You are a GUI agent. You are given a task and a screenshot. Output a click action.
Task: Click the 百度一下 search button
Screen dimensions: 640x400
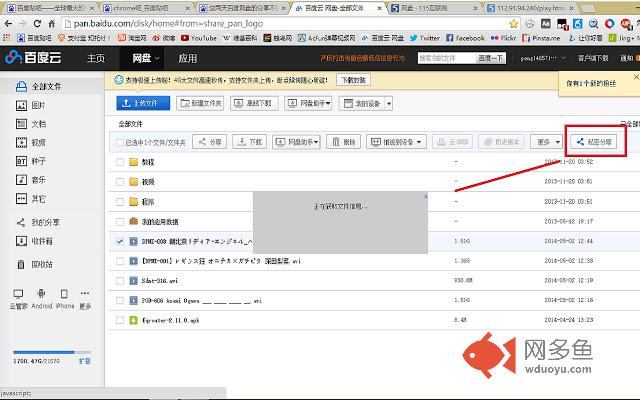pos(491,58)
